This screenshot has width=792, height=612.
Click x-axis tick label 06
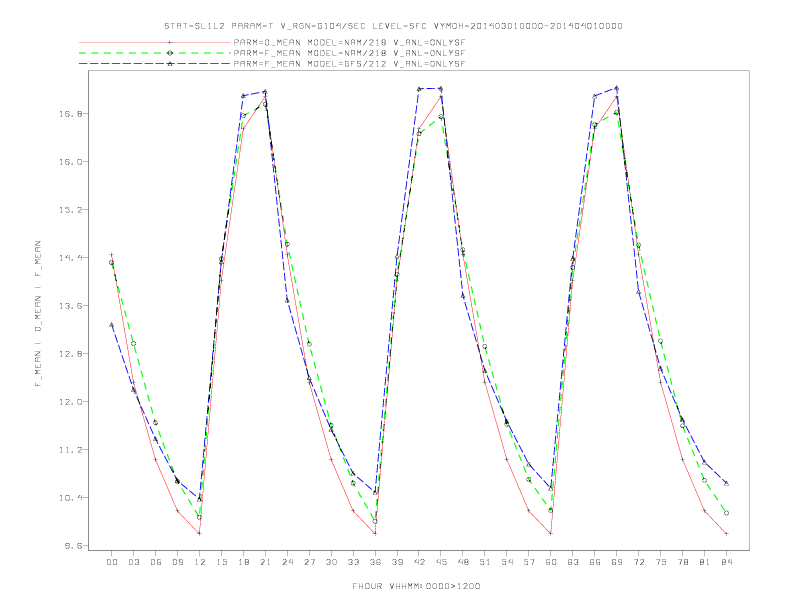[156, 562]
